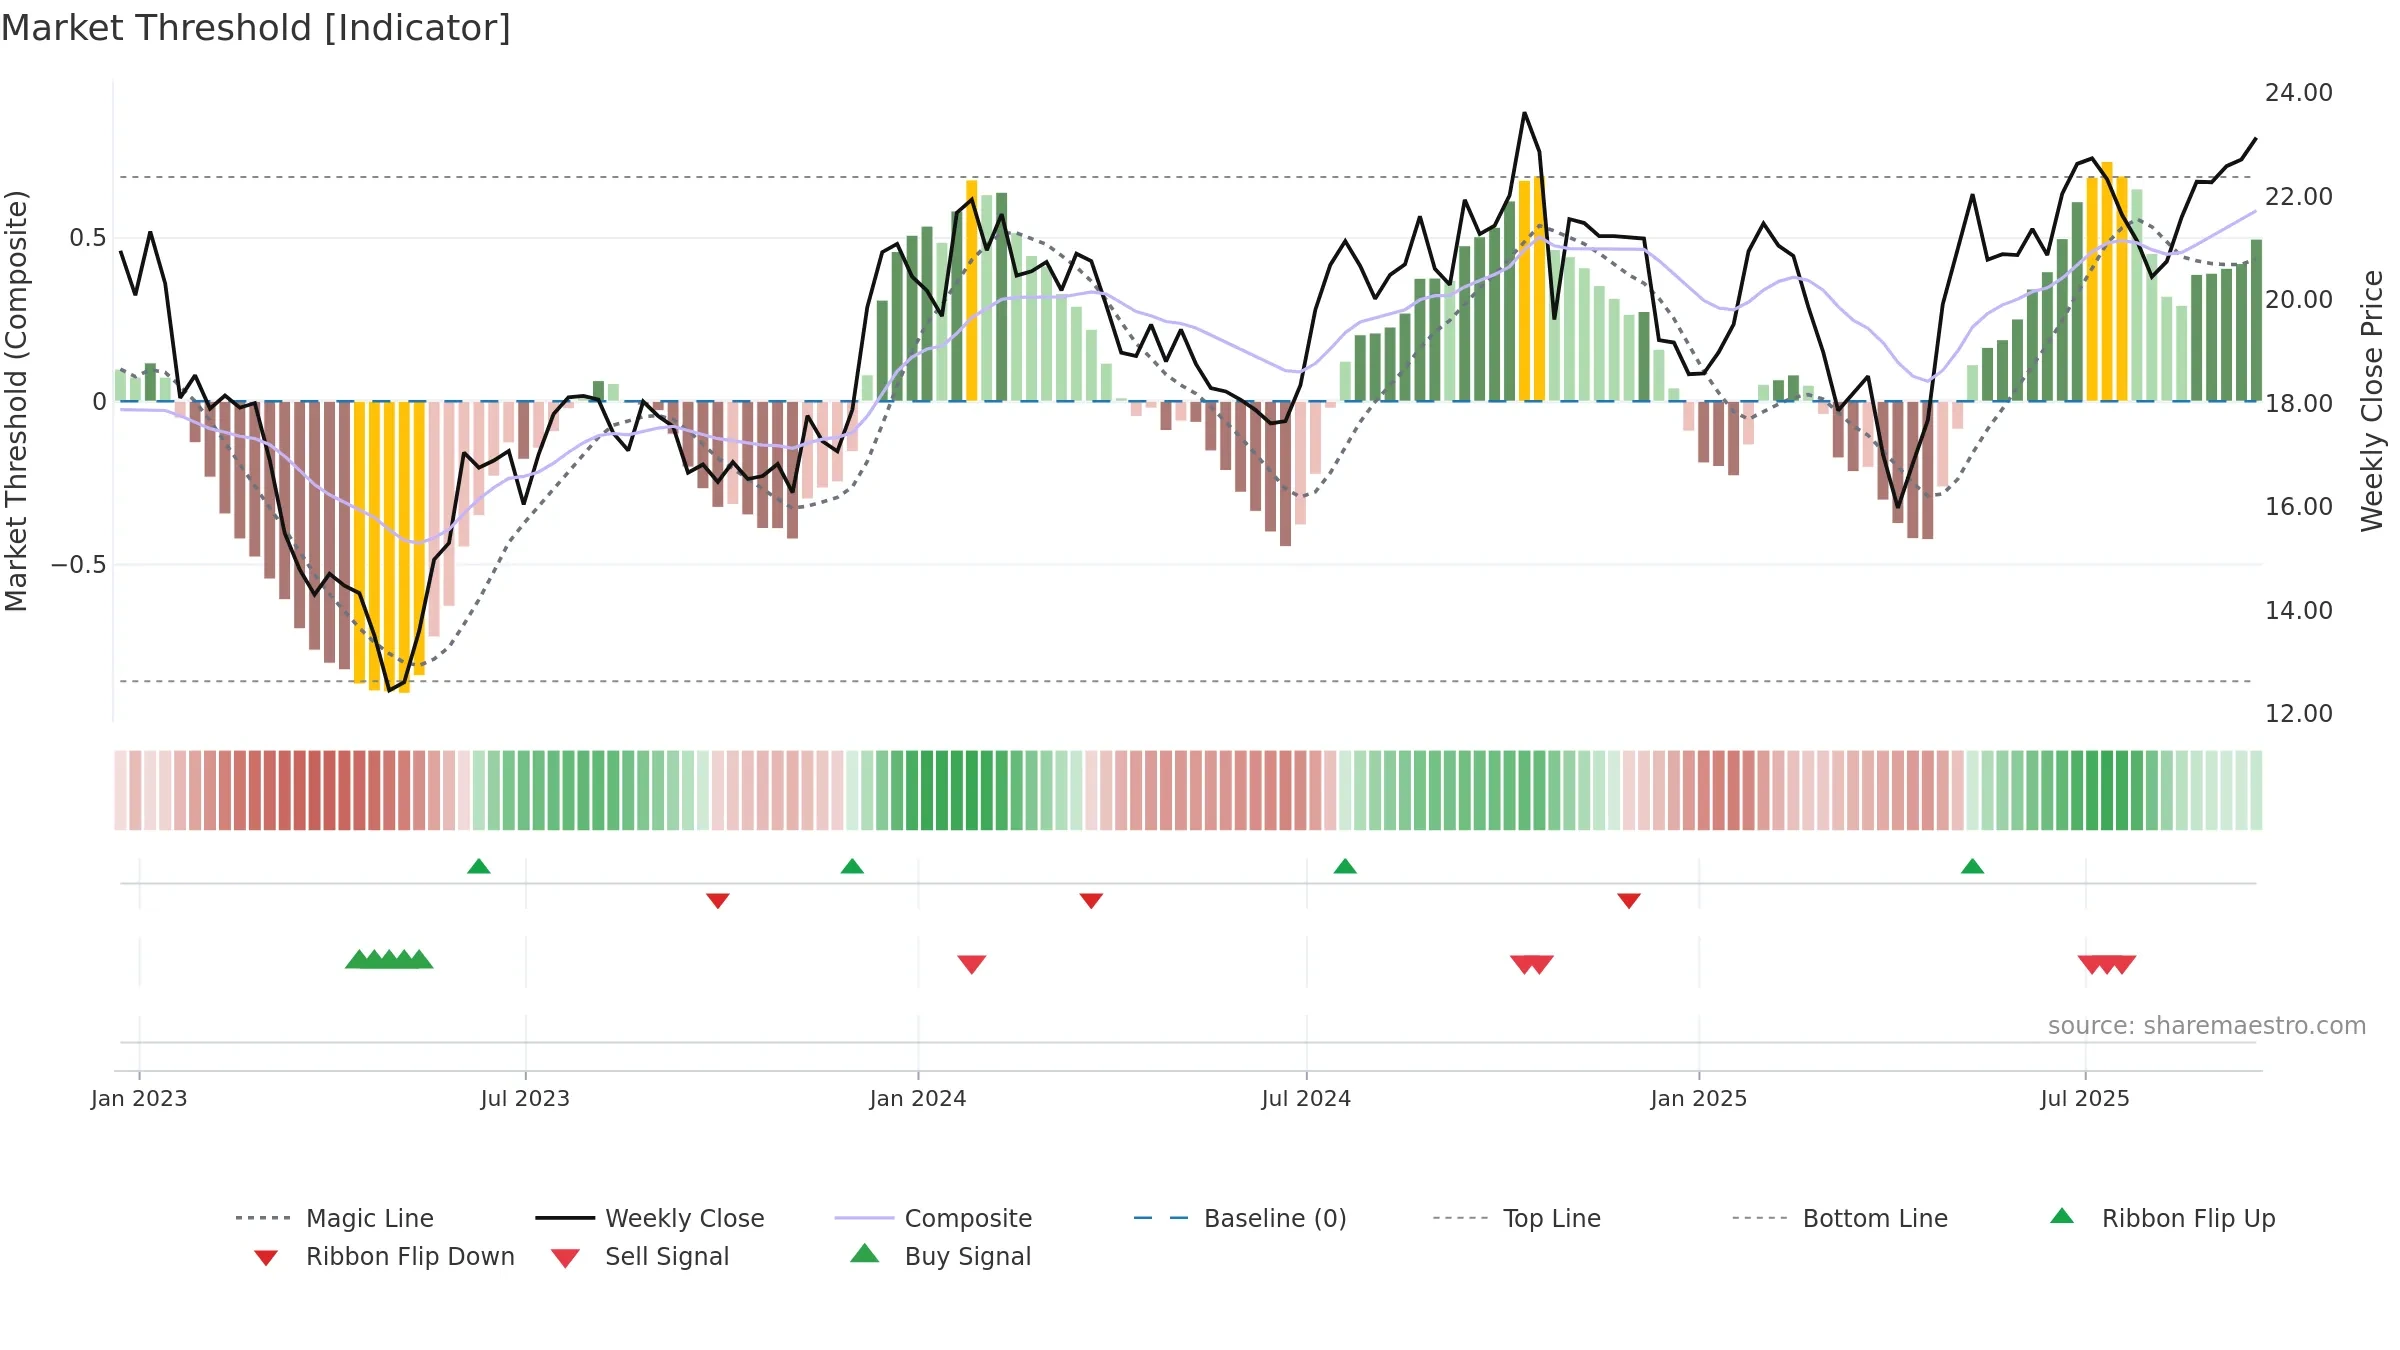Toggle the Magic Line legend entry
Viewport: 2400px width, 1350px height.
coord(334,1218)
